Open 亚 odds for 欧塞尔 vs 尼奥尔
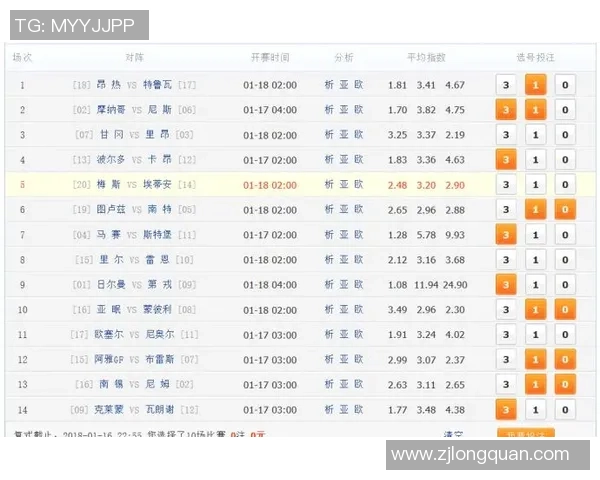Viewport: 600px width, 480px height. pyautogui.click(x=344, y=335)
